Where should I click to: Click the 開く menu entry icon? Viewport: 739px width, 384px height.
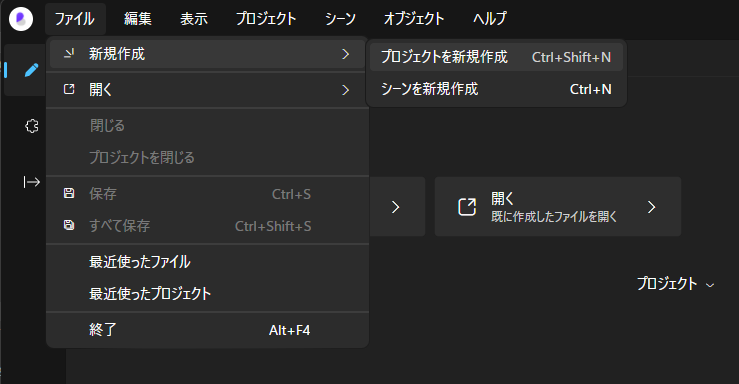click(x=69, y=89)
